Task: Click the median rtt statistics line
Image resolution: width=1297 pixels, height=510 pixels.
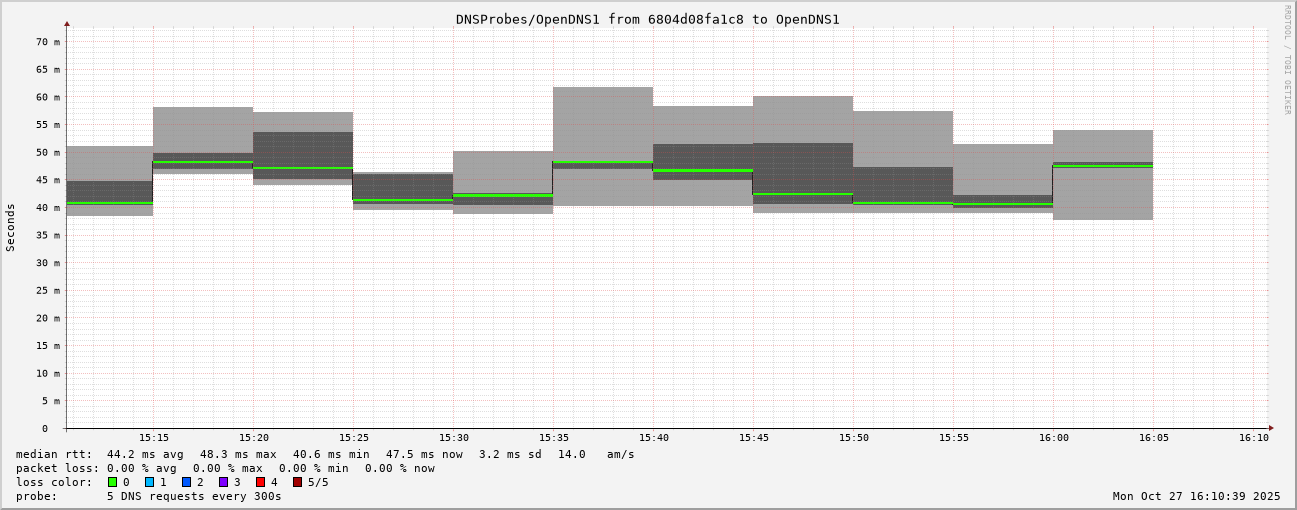Action: [325, 454]
